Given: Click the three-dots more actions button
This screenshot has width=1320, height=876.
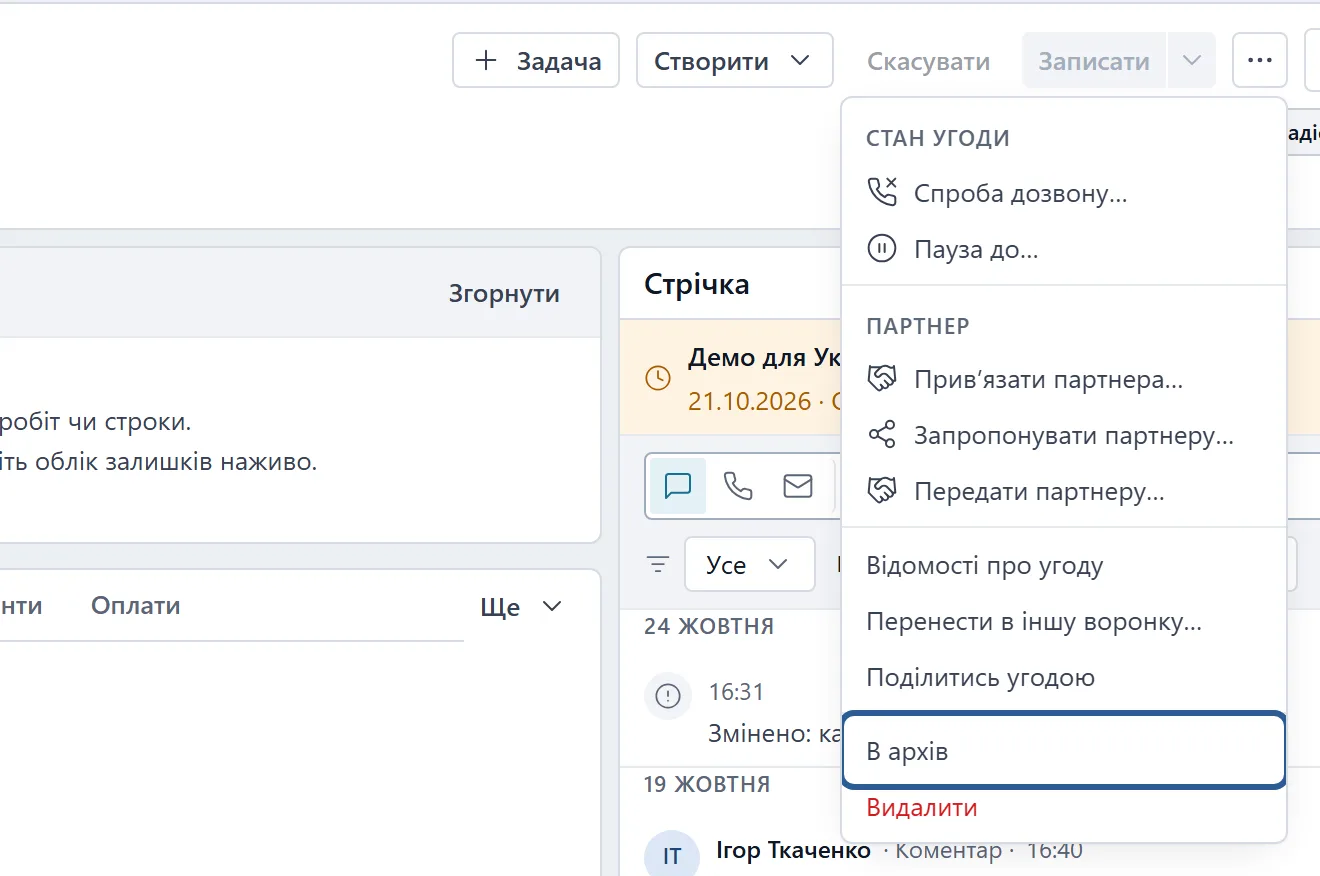Looking at the screenshot, I should point(1260,61).
